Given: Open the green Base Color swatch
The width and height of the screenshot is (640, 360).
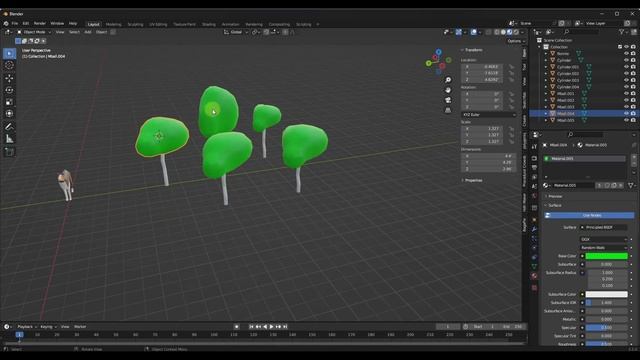Looking at the screenshot, I should point(607,256).
